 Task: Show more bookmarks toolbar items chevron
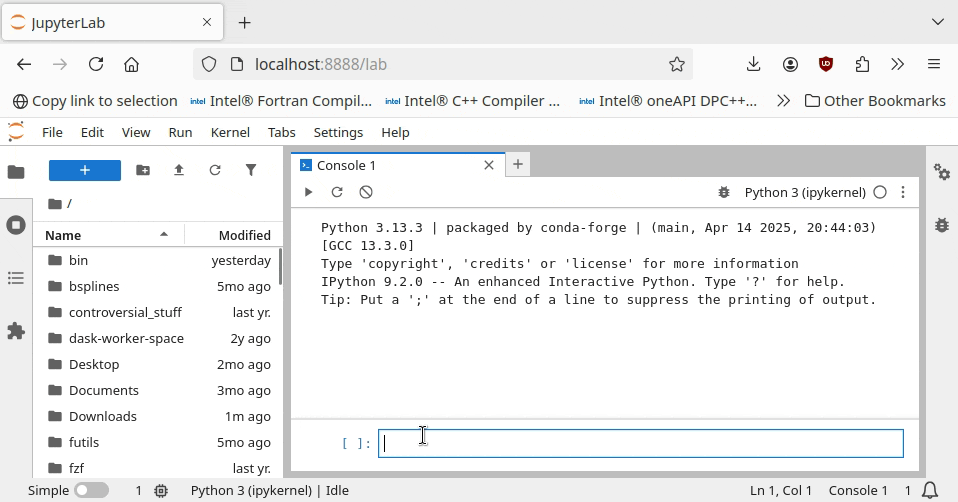coord(783,101)
